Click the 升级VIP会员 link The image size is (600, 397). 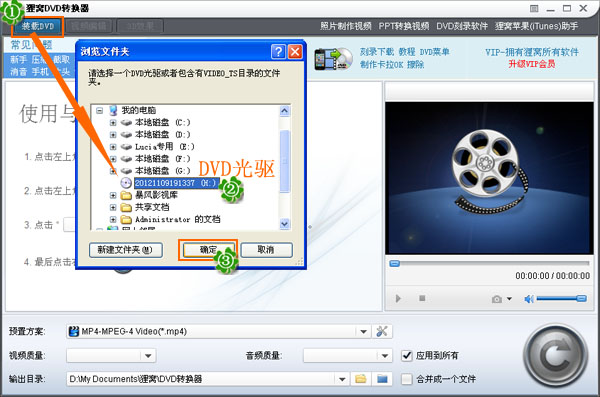532,64
